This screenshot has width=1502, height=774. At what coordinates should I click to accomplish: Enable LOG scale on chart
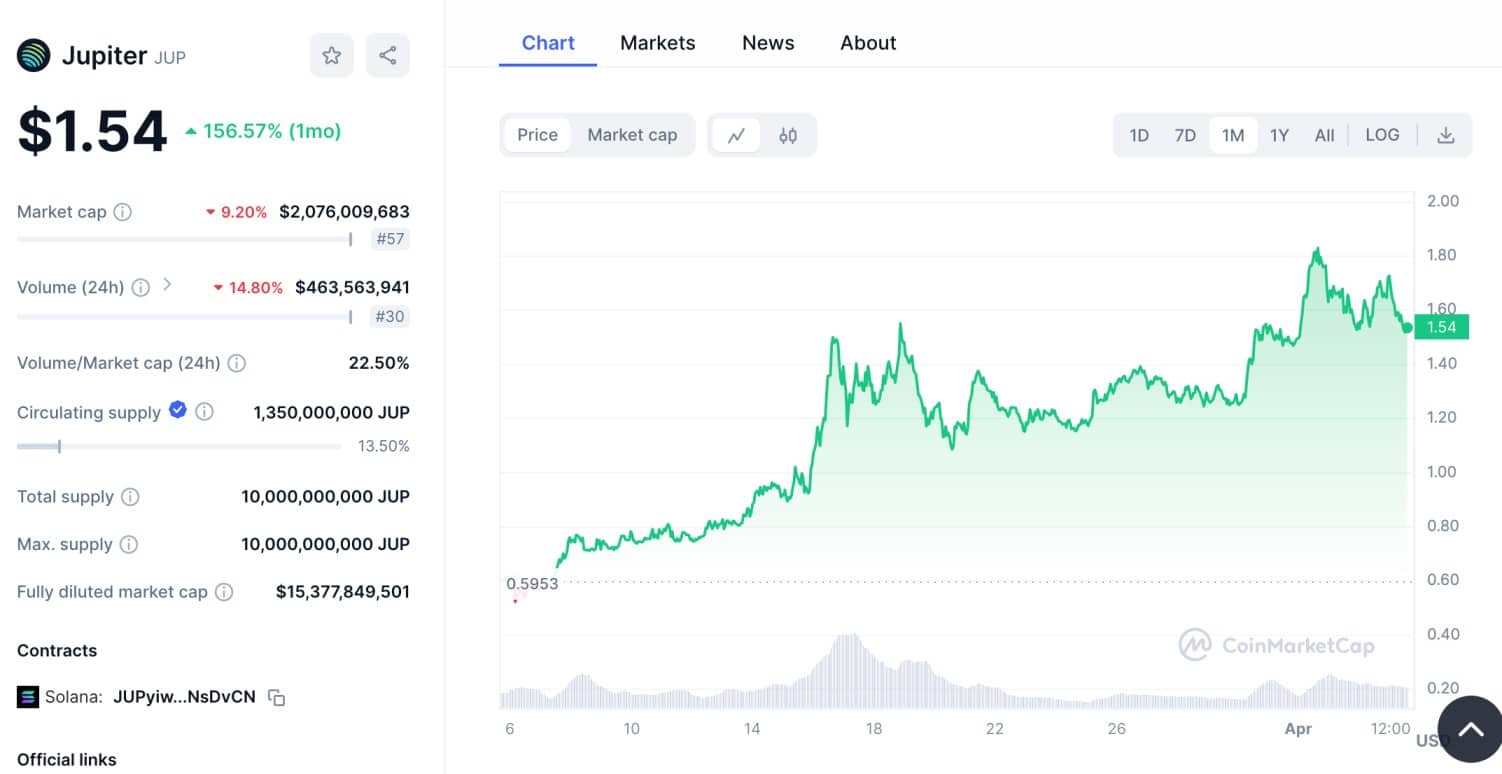(x=1382, y=135)
